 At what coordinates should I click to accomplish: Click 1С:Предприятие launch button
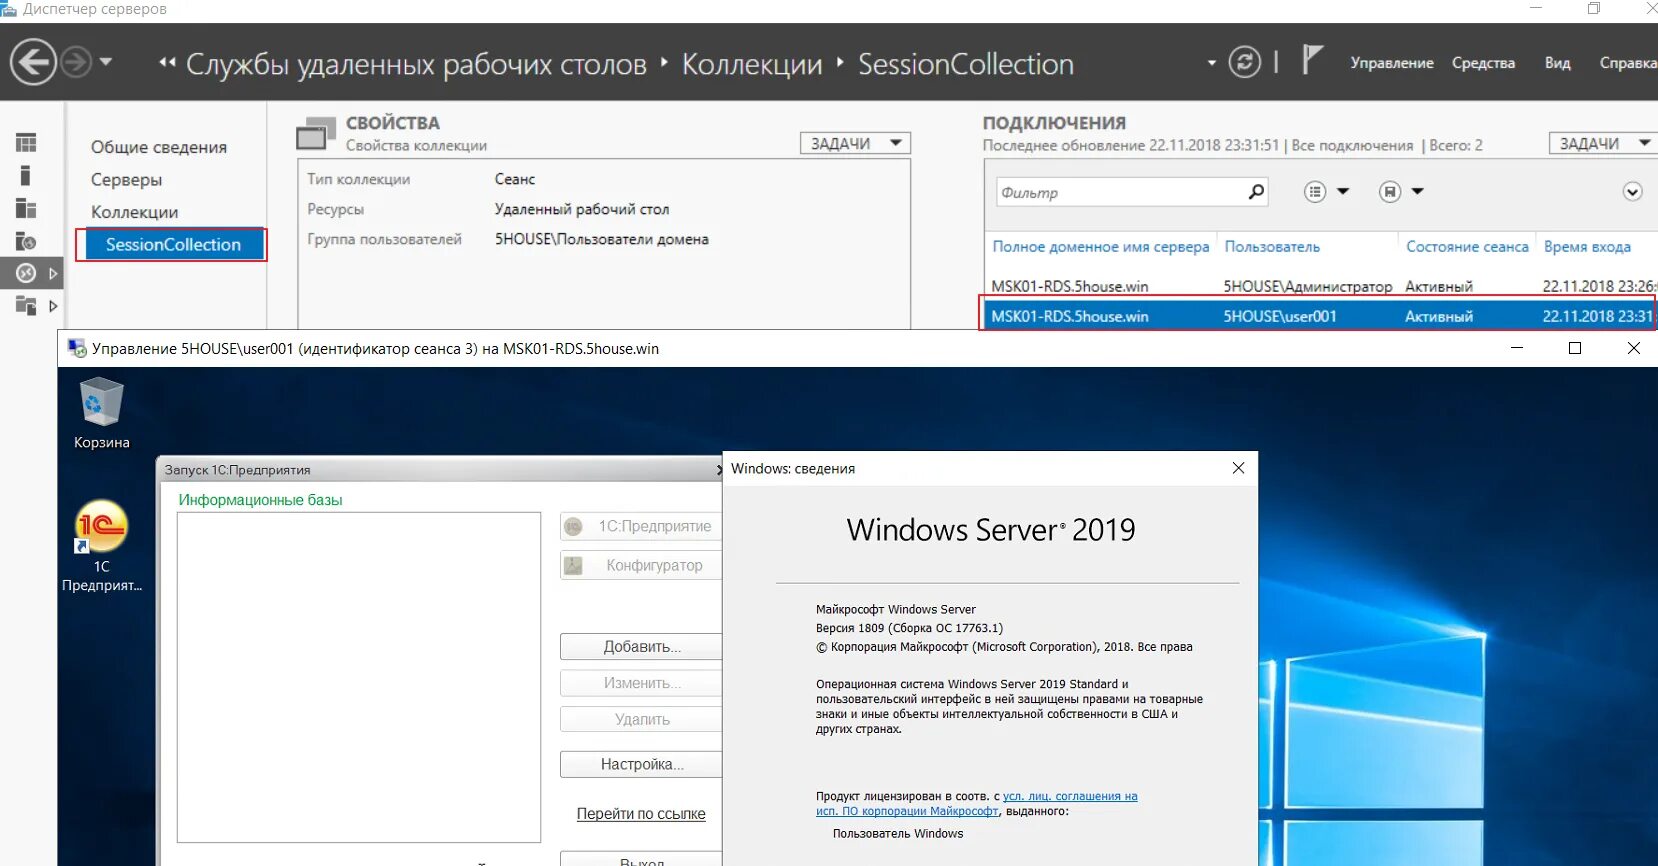tap(641, 526)
